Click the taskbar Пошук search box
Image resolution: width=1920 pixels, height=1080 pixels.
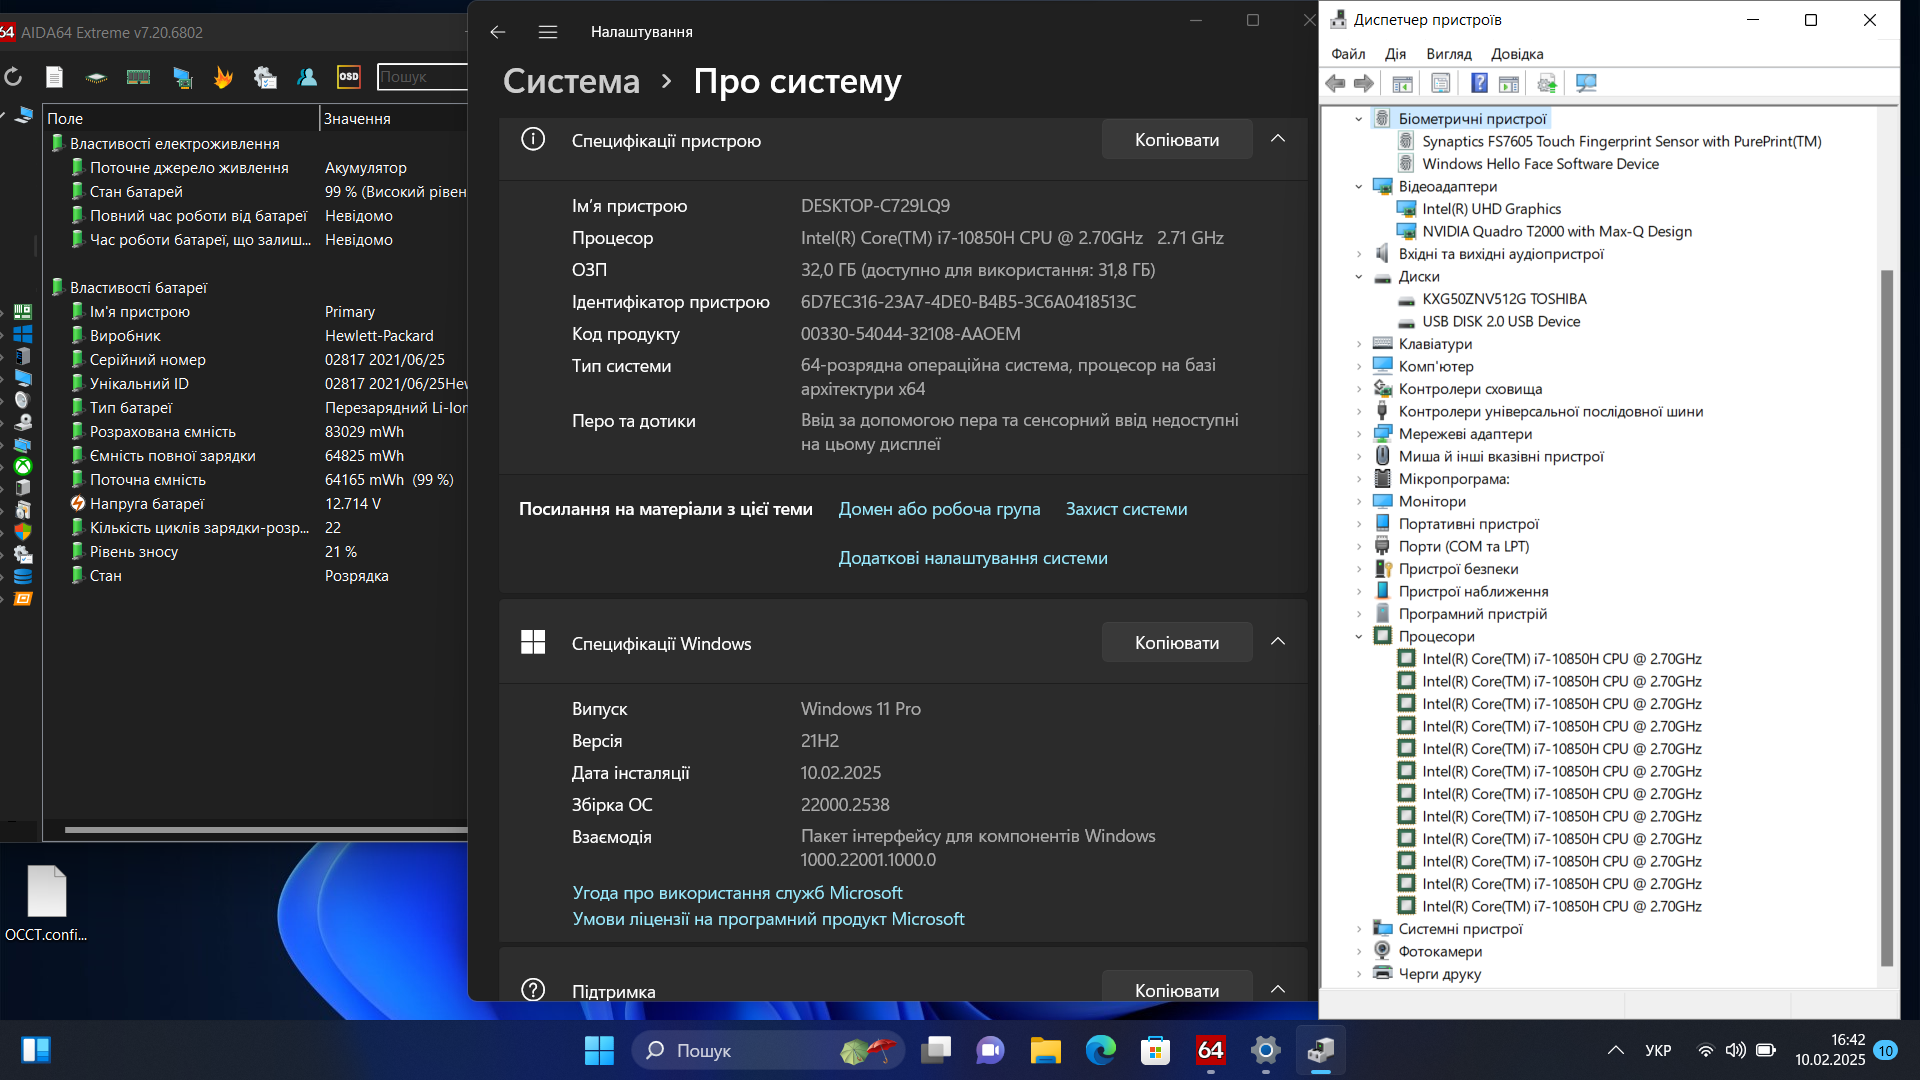coord(768,1050)
